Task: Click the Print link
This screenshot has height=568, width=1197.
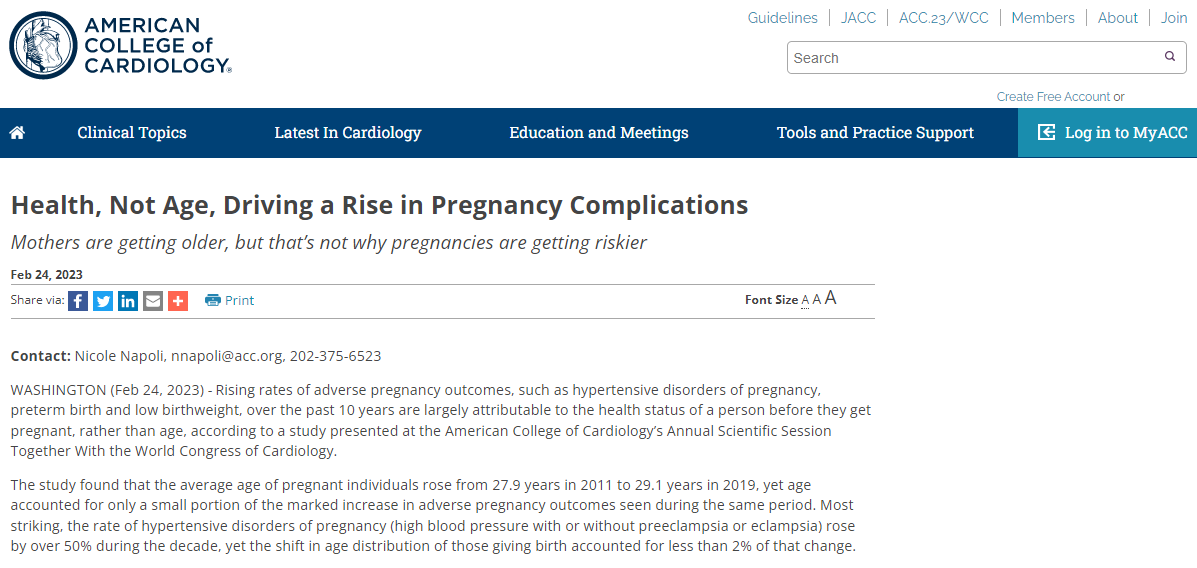Action: [x=230, y=301]
